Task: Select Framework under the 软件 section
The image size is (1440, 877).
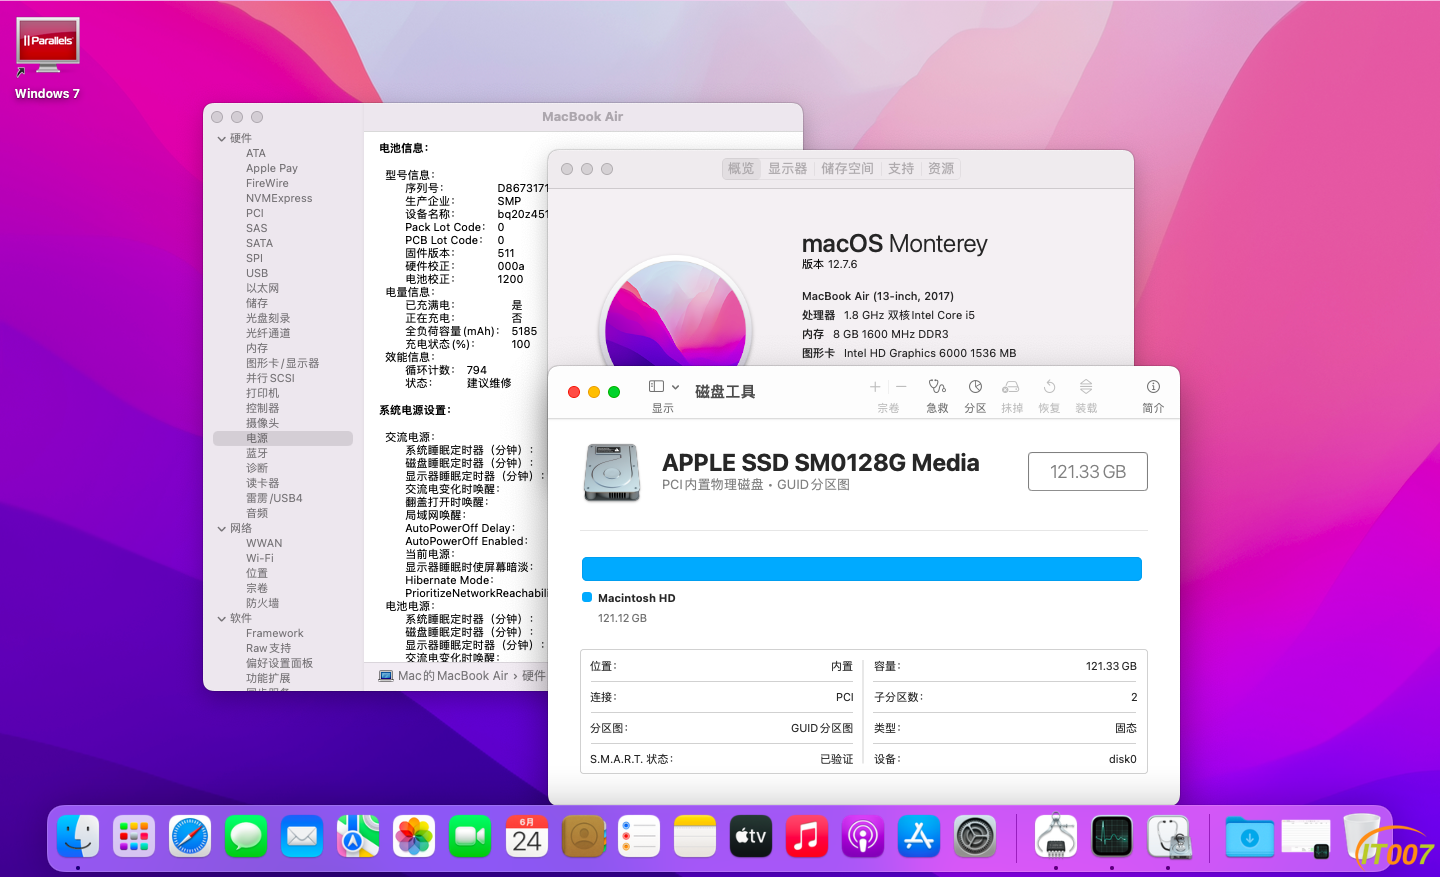Action: [x=275, y=633]
